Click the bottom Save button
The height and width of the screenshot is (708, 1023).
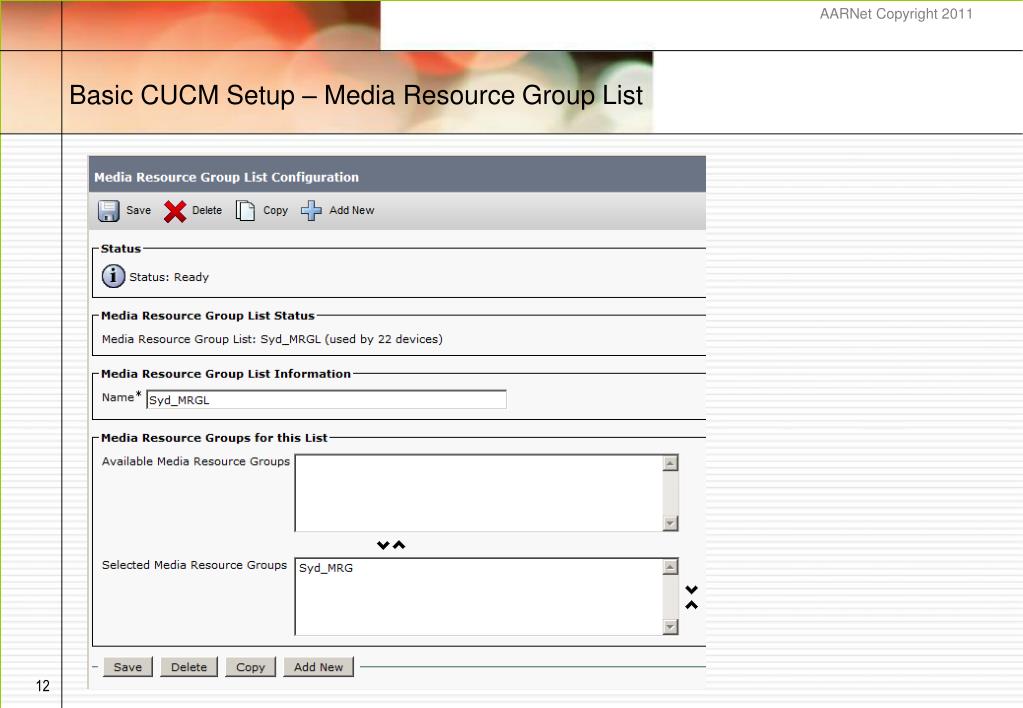[128, 667]
